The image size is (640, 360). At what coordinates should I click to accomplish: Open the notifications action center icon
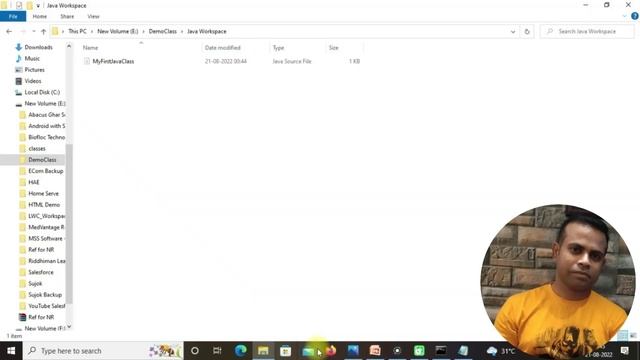click(x=625, y=351)
